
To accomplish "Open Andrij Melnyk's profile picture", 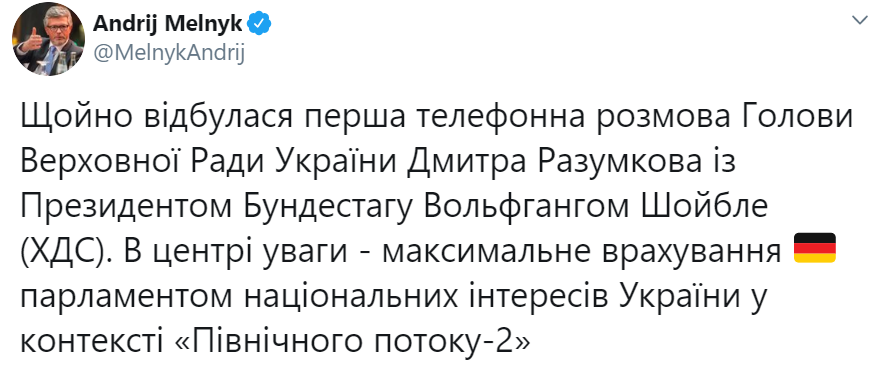I will tap(48, 39).
